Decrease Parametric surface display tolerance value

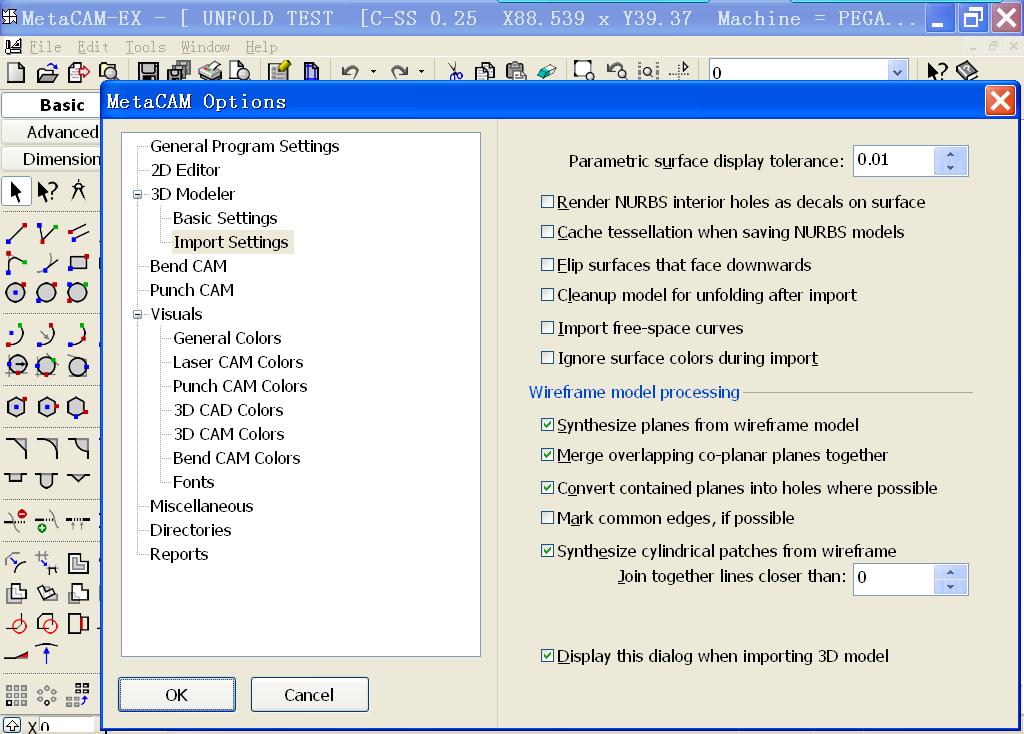tap(950, 168)
